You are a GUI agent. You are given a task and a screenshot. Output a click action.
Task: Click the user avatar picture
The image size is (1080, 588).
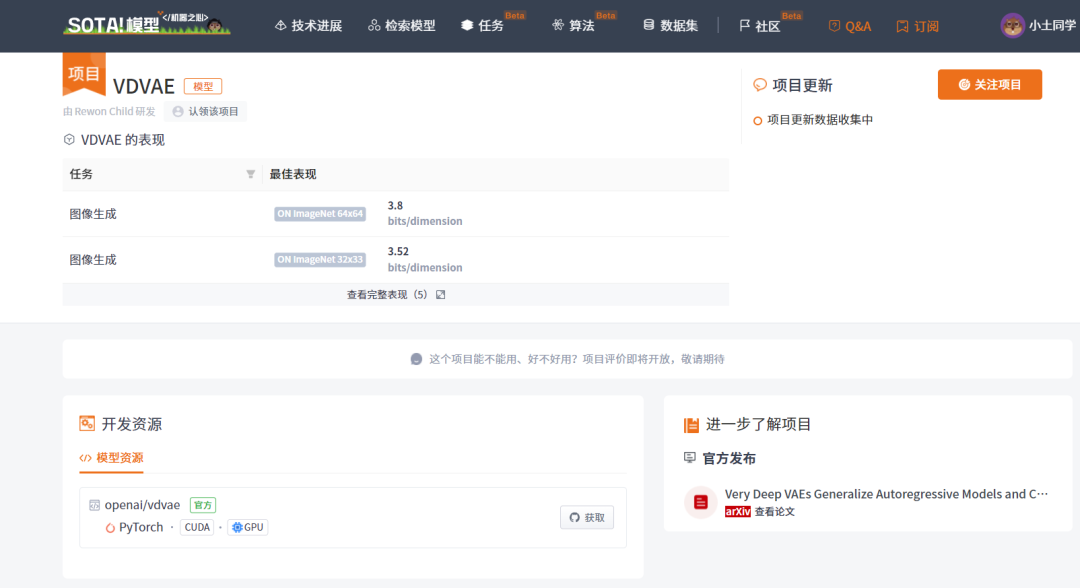[1012, 25]
